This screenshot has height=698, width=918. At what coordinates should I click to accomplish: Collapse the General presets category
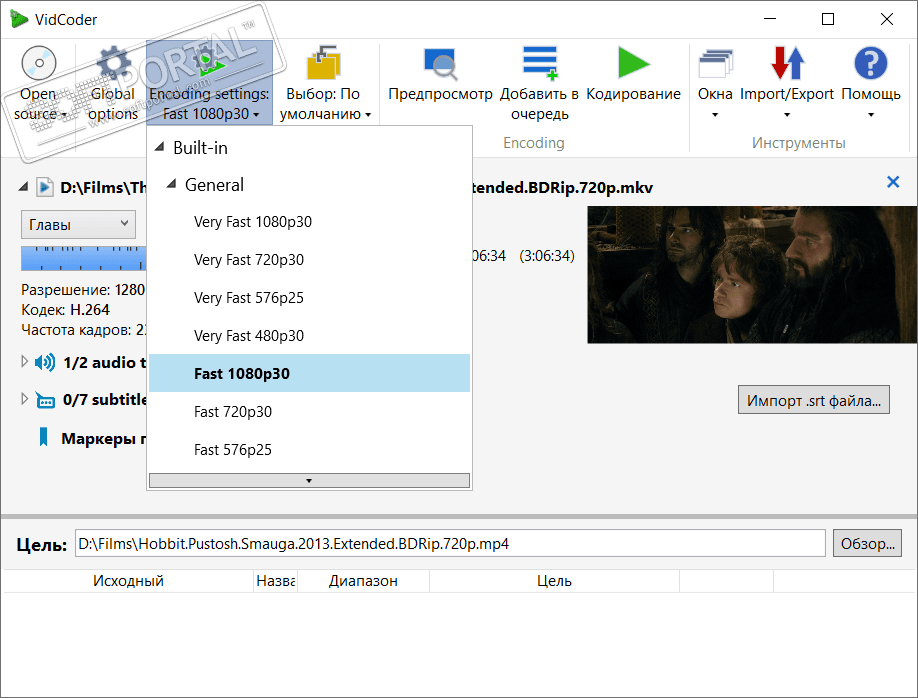click(x=171, y=184)
